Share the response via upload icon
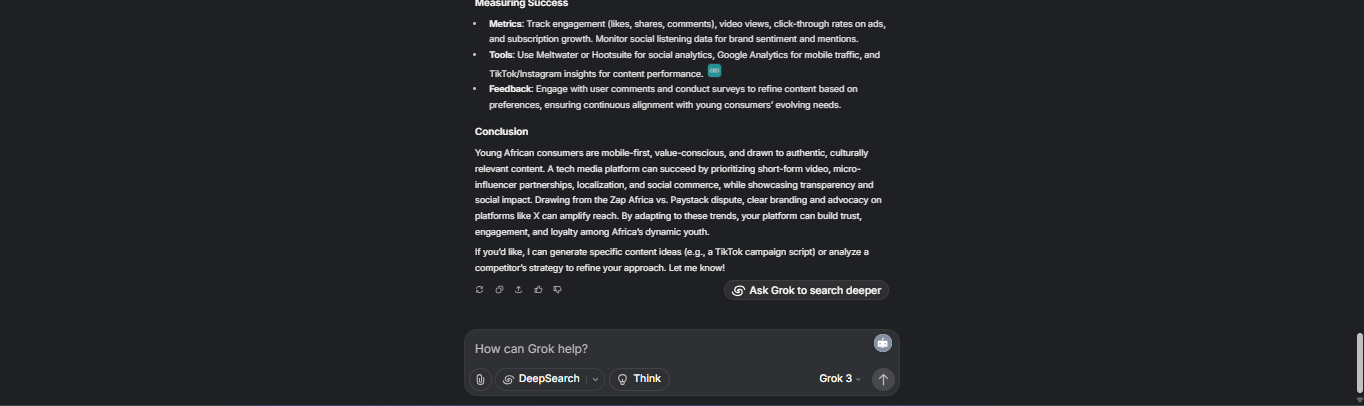1364x406 pixels. coord(518,289)
